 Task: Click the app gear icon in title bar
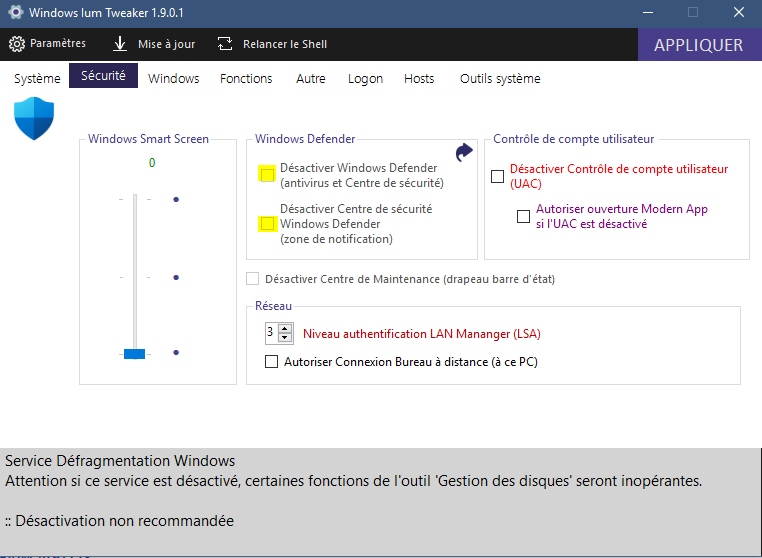[x=16, y=12]
